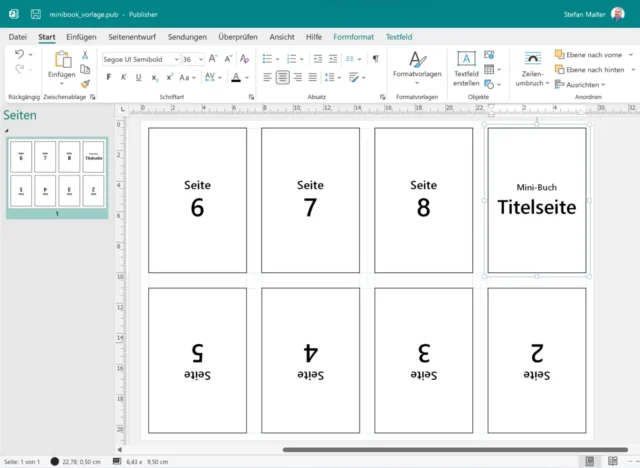Click the Textfeld erstellen icon
640x468 pixels.
pyautogui.click(x=466, y=60)
